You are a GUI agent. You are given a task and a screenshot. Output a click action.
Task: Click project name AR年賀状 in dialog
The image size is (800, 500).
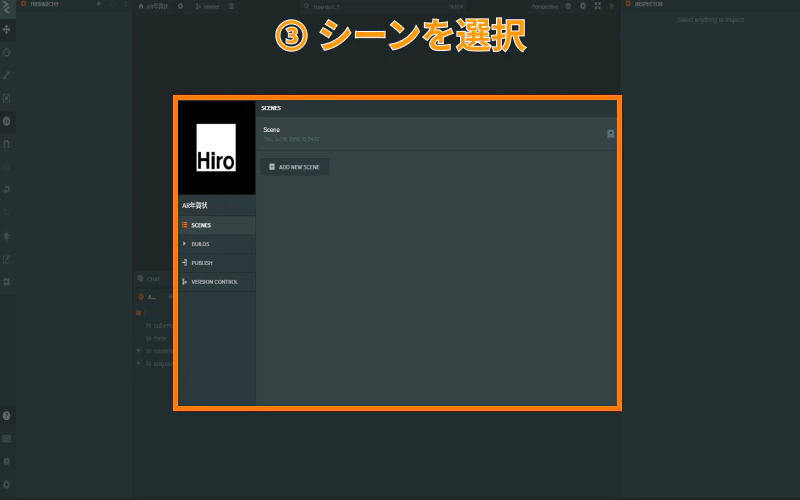(x=195, y=206)
